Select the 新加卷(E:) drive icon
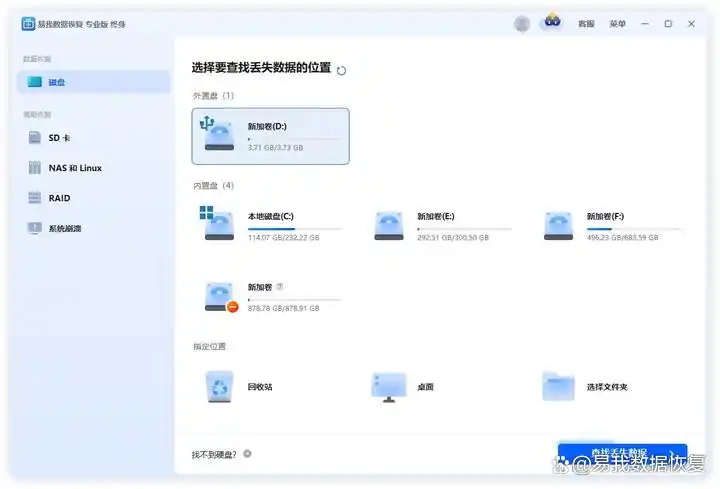The height and width of the screenshot is (489, 720). (x=389, y=225)
